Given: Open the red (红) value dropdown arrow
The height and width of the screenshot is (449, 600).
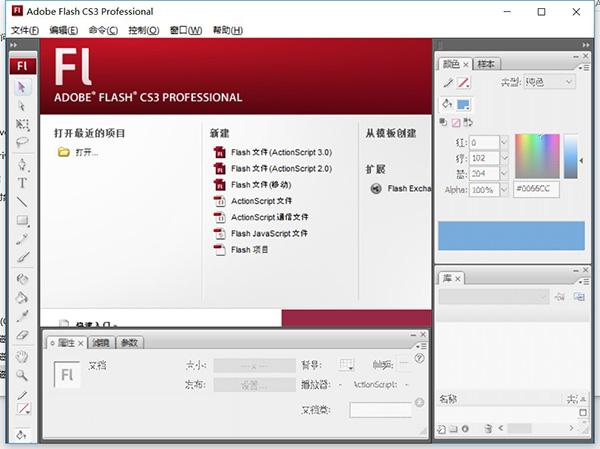Looking at the screenshot, I should click(503, 142).
